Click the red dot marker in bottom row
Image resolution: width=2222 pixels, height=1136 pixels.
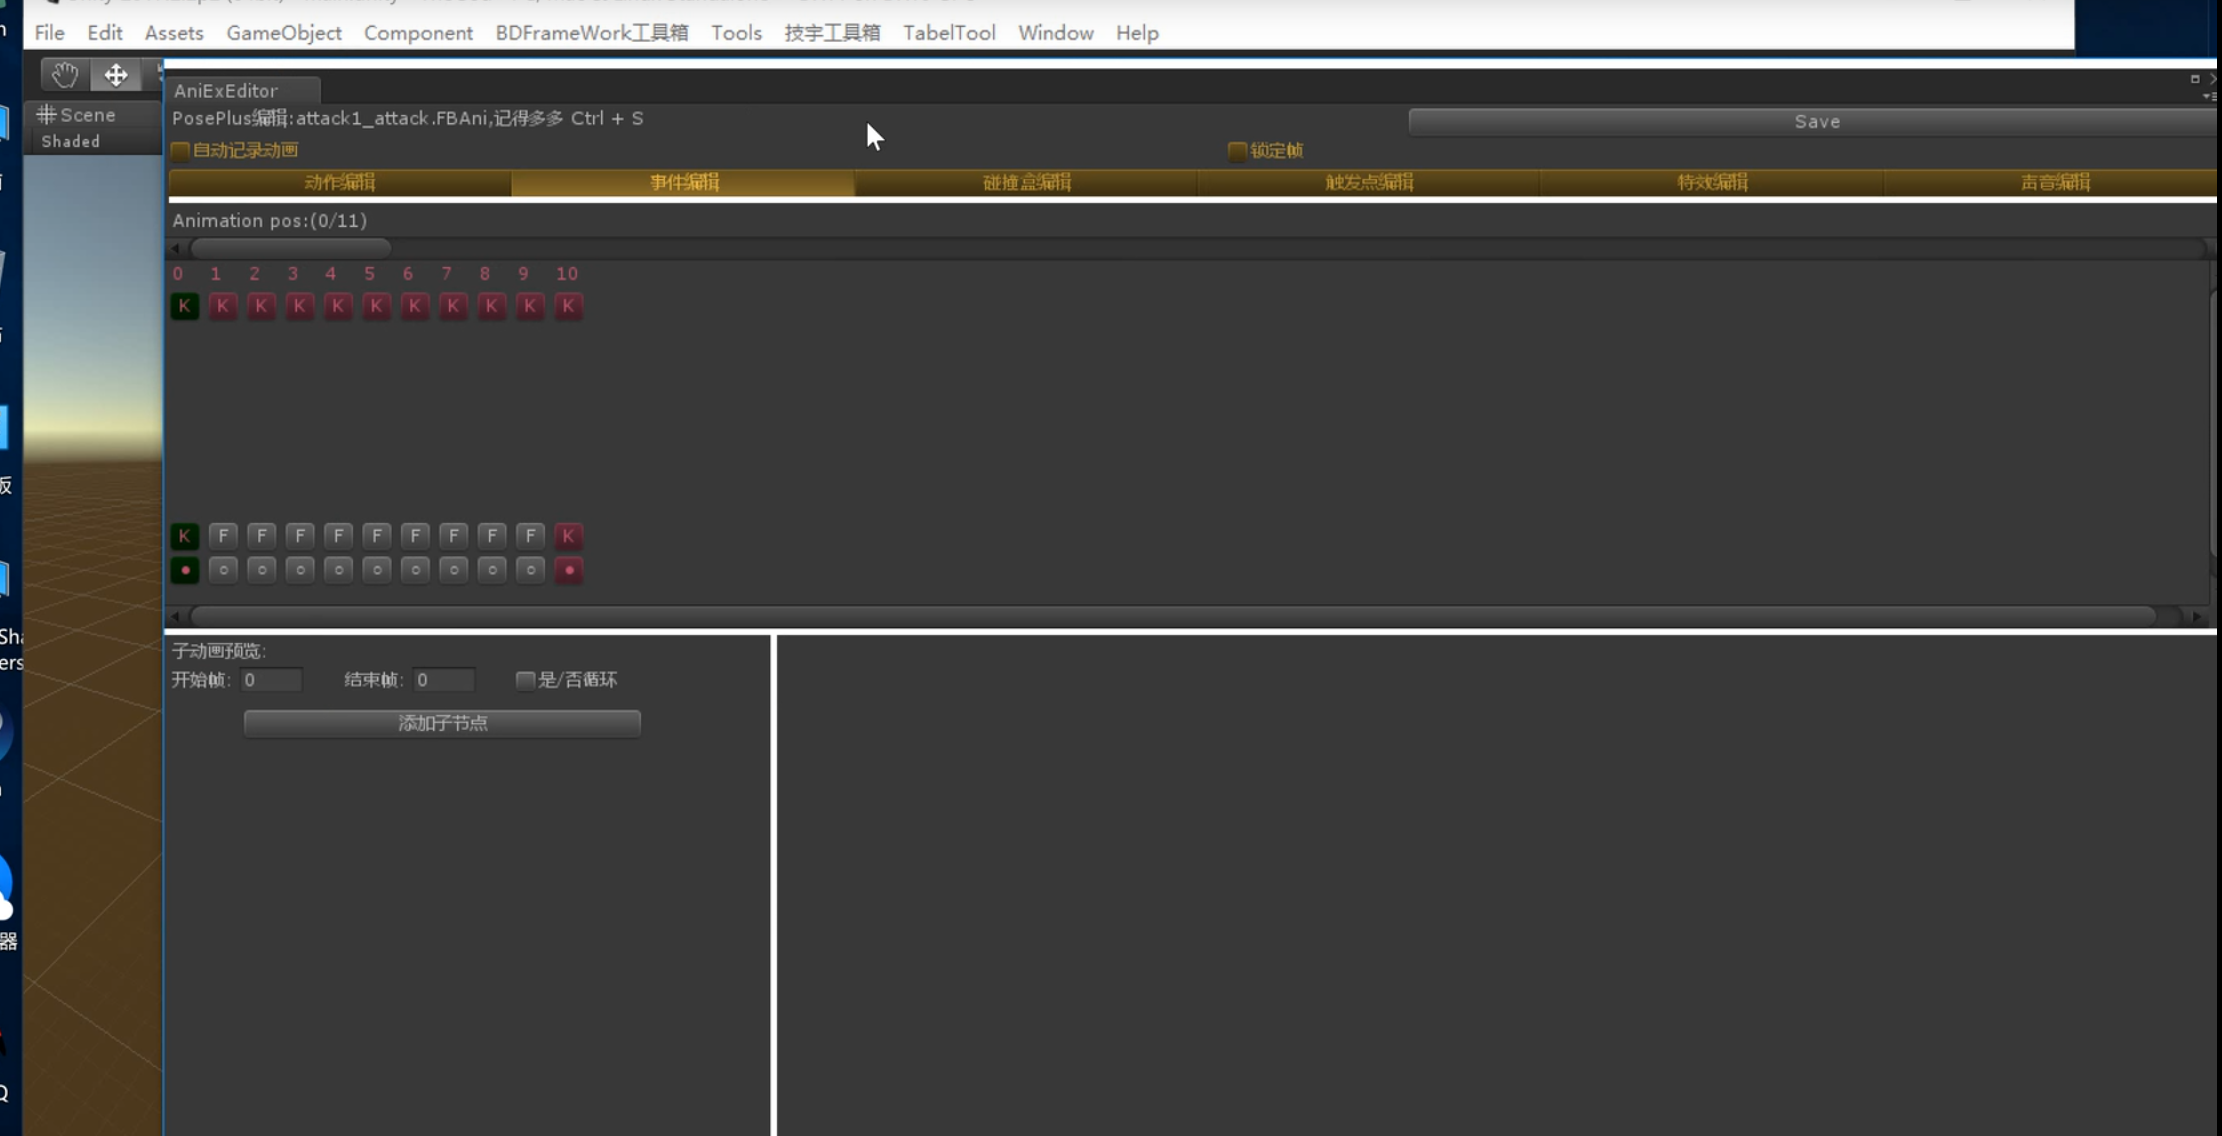point(568,570)
